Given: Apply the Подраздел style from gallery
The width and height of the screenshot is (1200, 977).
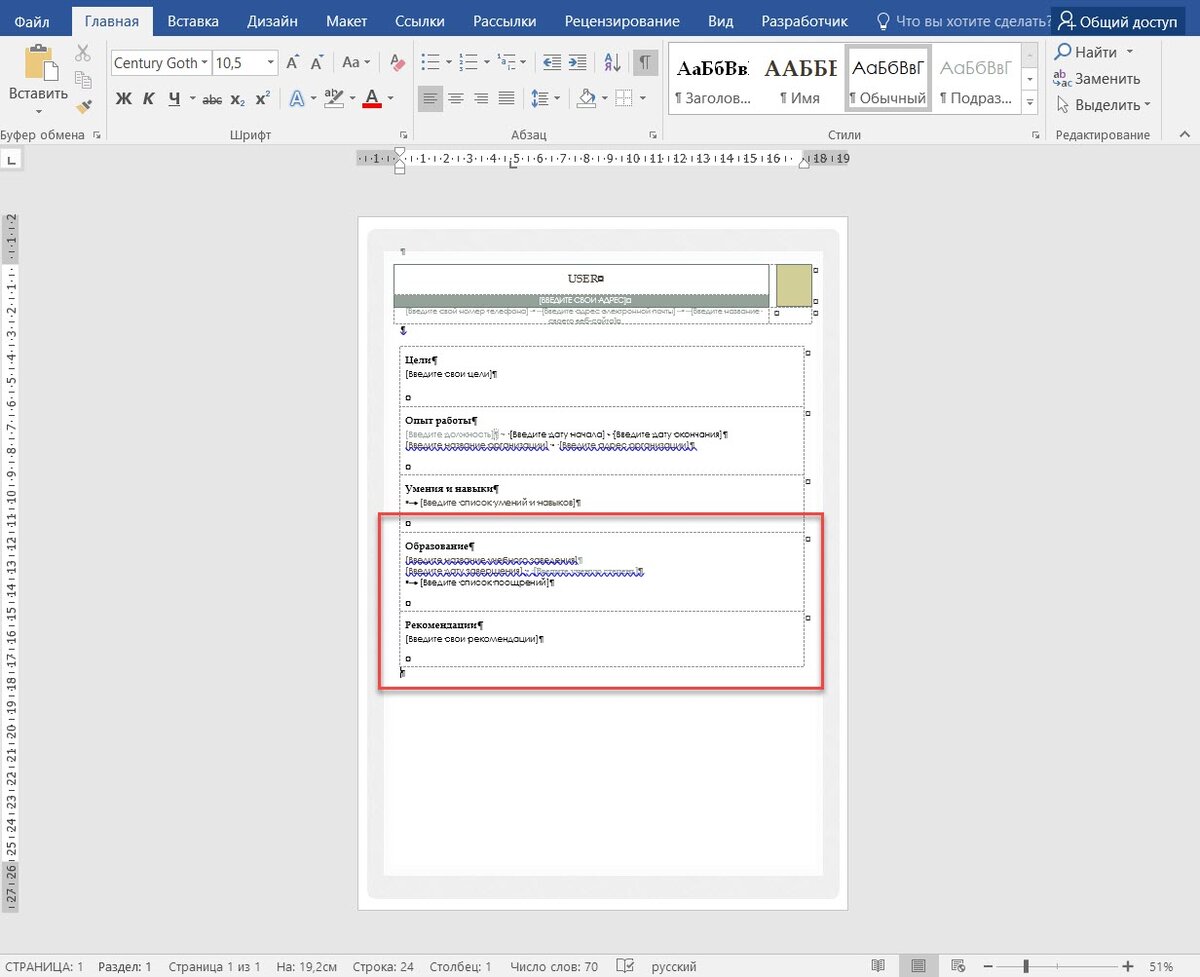Looking at the screenshot, I should click(977, 78).
